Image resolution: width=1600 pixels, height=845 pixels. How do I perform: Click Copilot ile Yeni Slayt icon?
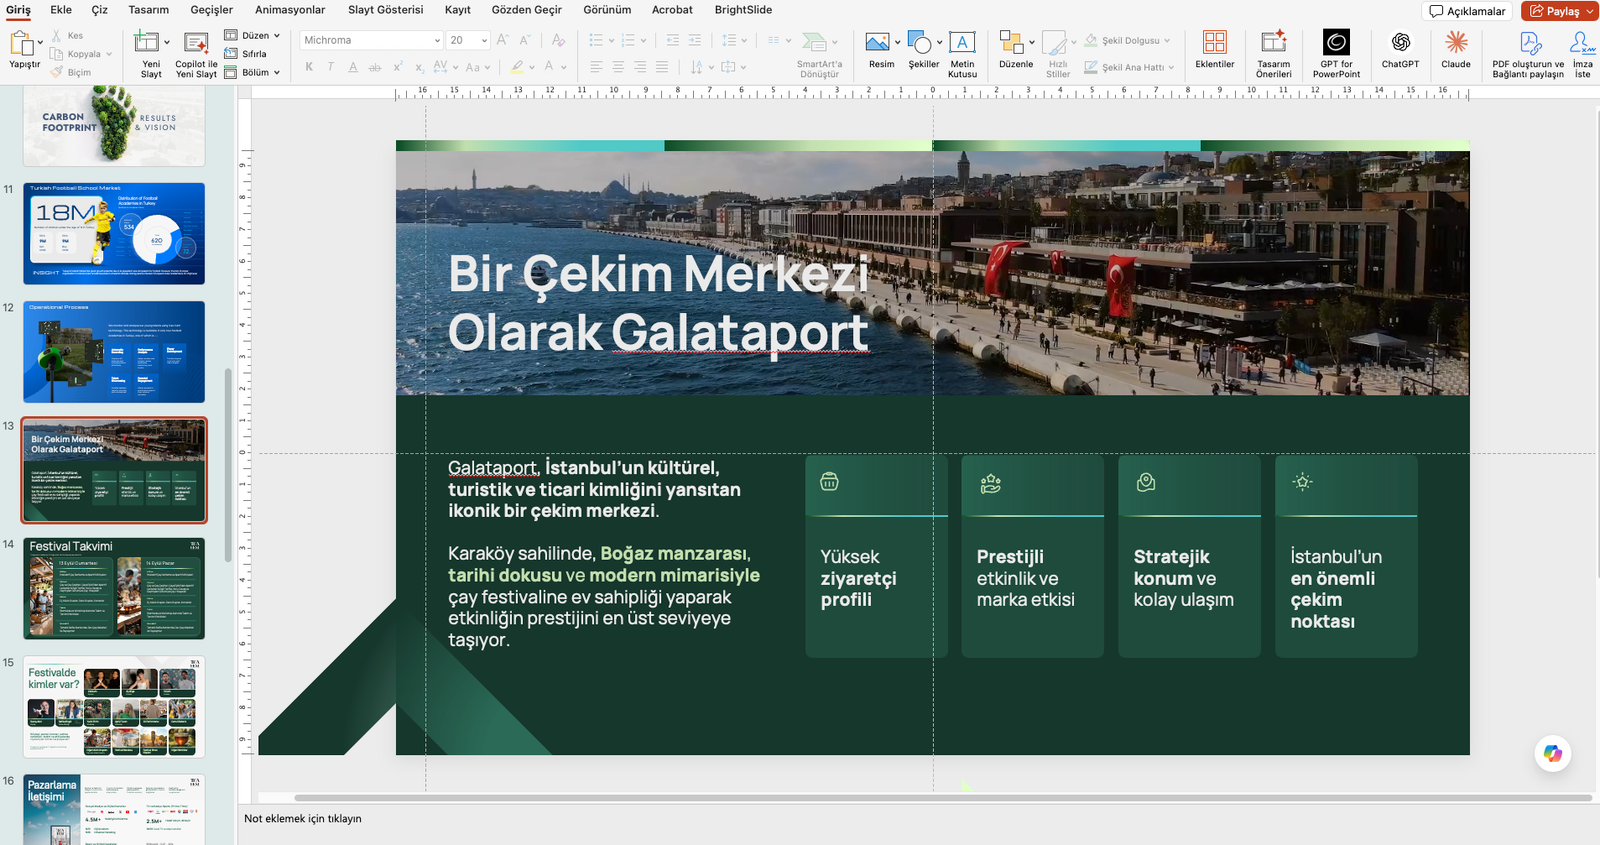point(196,42)
